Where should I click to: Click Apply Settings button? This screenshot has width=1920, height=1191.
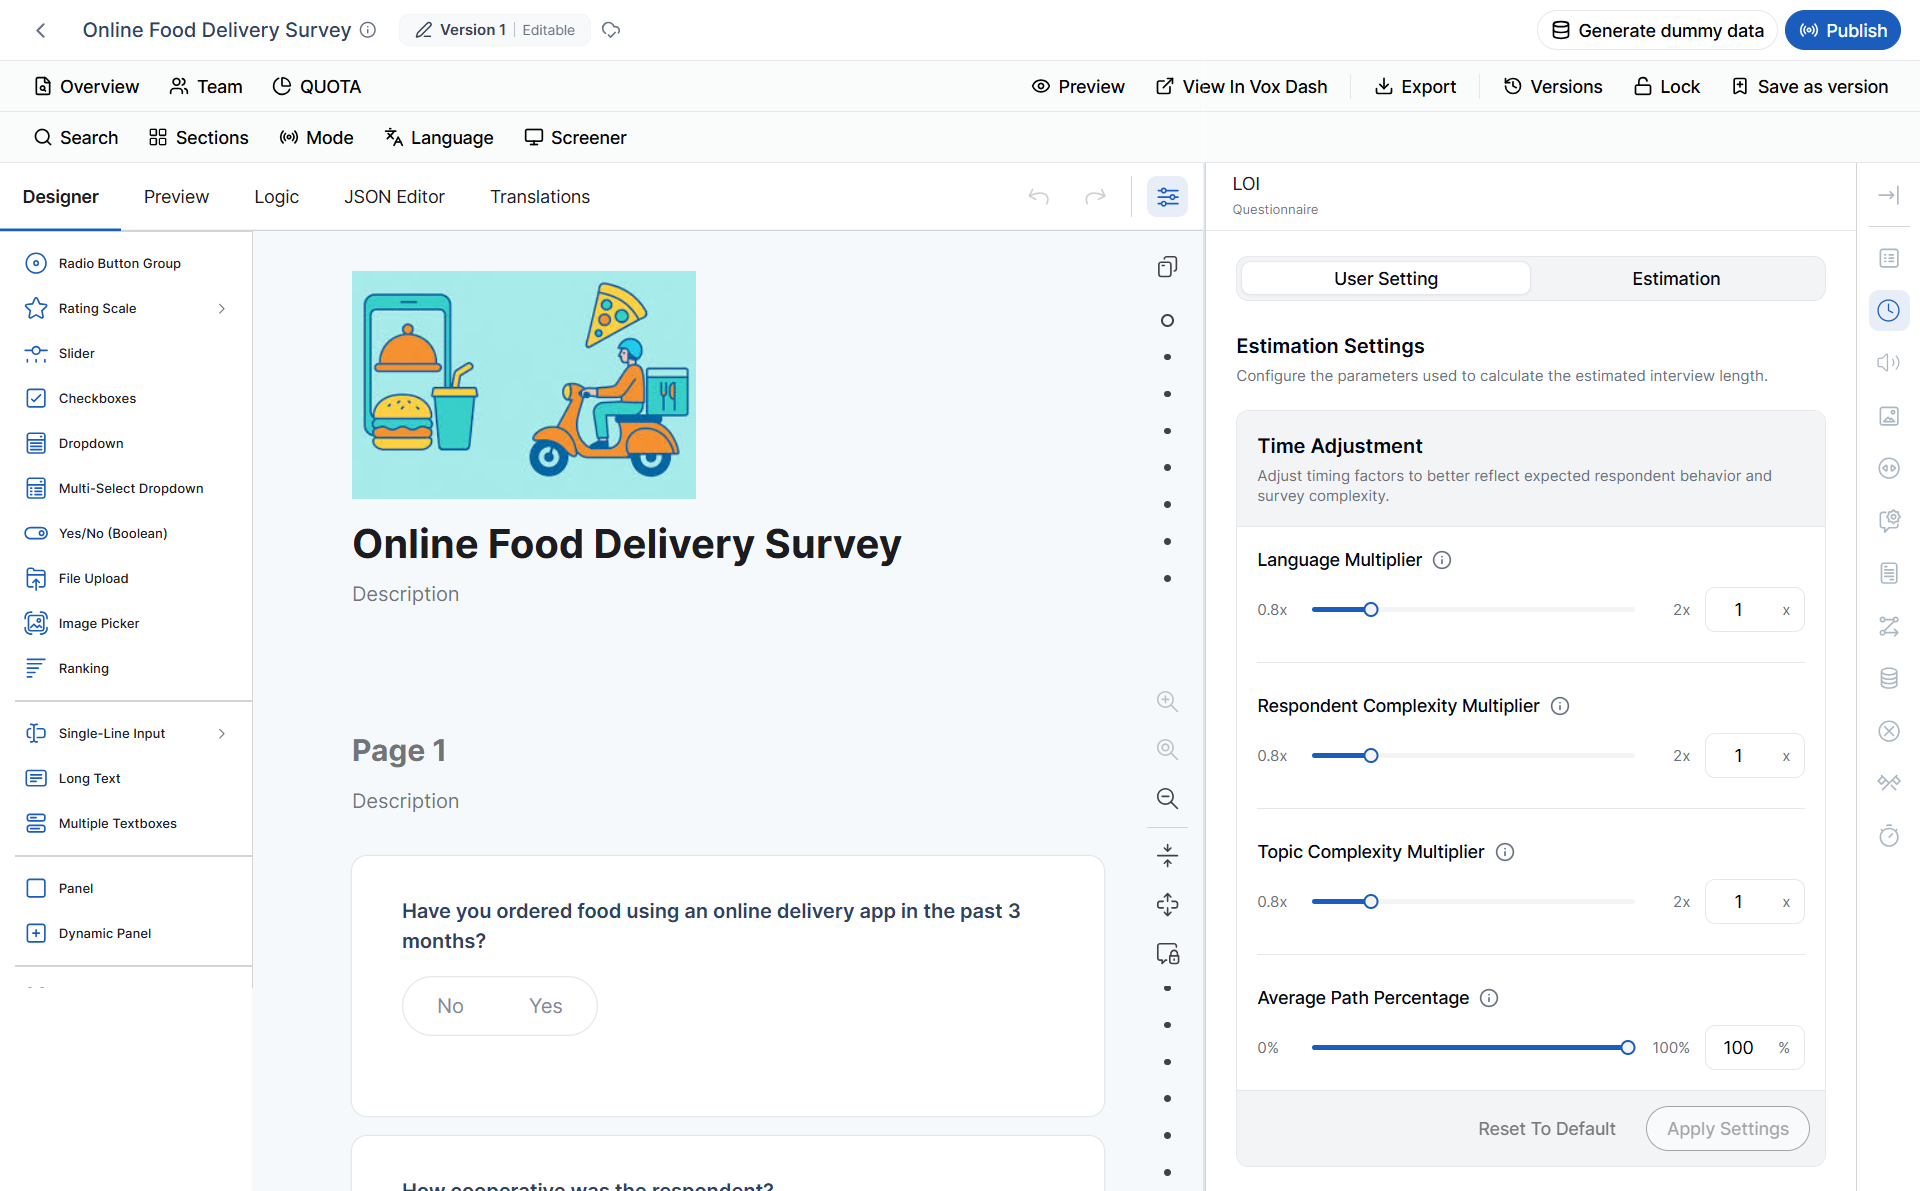point(1727,1129)
